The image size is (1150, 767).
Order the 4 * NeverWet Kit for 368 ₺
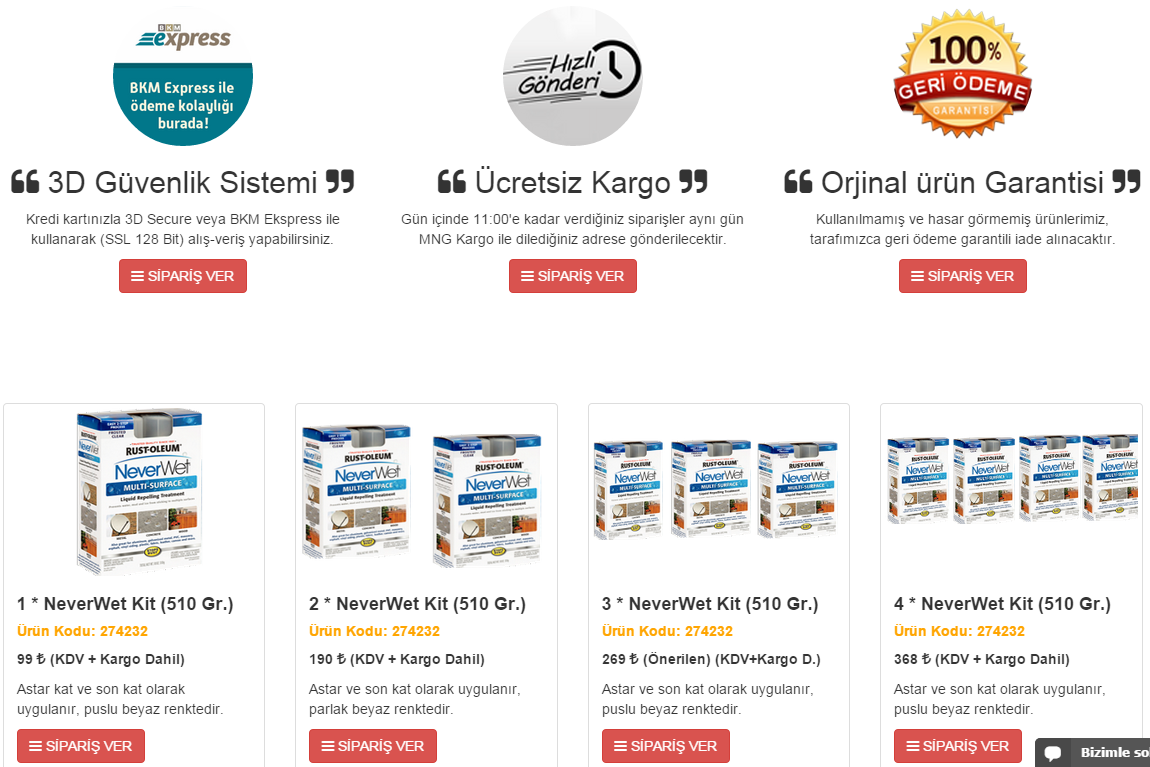tap(958, 746)
